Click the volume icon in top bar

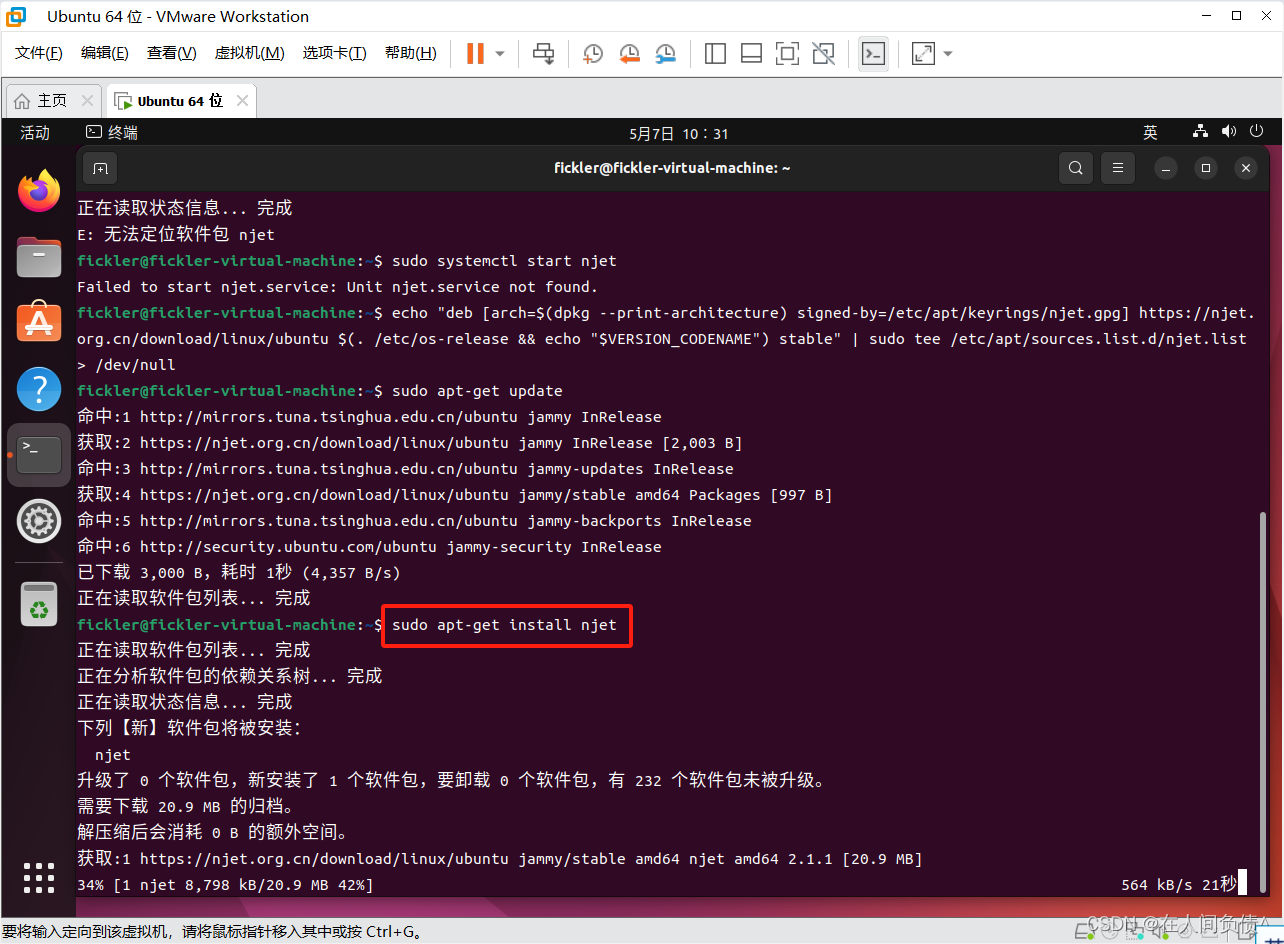tap(1229, 132)
